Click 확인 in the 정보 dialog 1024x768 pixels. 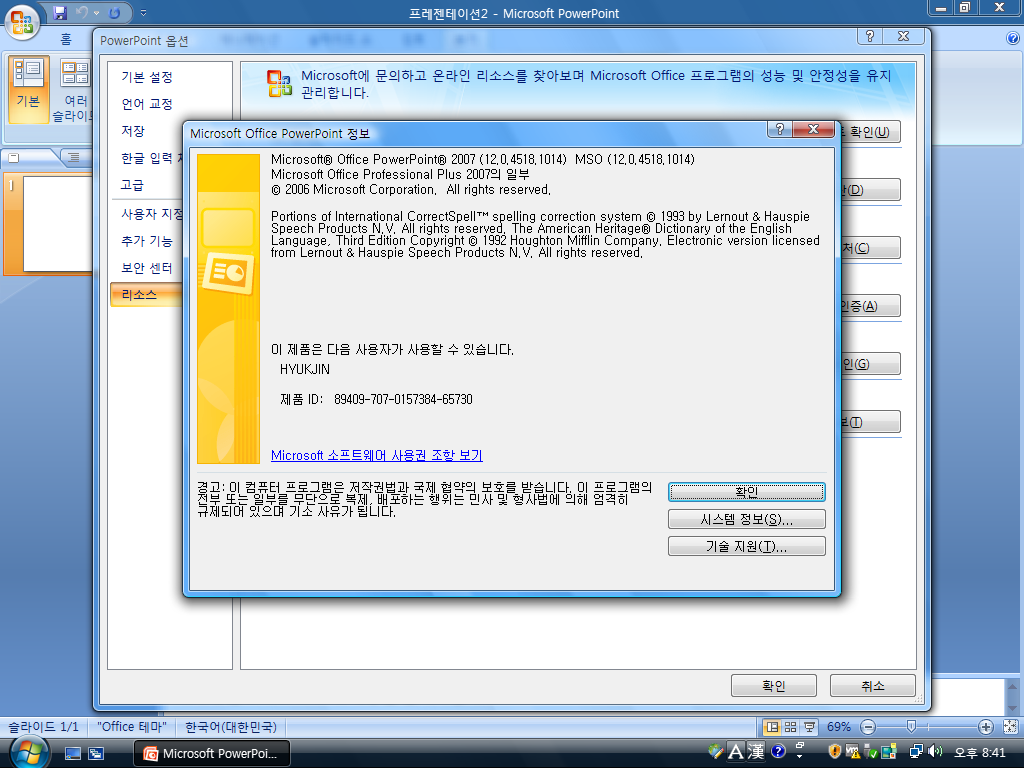pos(746,492)
